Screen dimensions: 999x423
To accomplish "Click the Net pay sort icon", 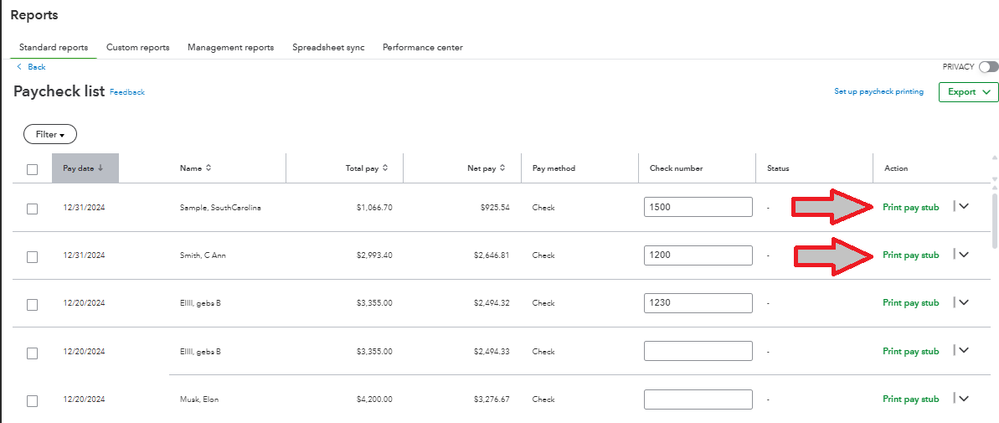I will pos(503,168).
